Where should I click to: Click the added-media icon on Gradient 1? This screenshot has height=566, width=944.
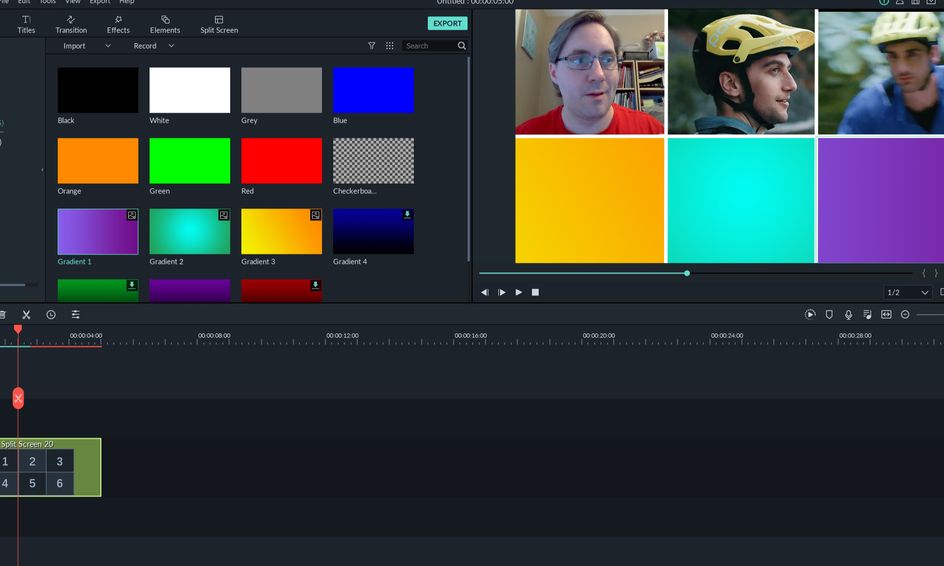pos(132,215)
